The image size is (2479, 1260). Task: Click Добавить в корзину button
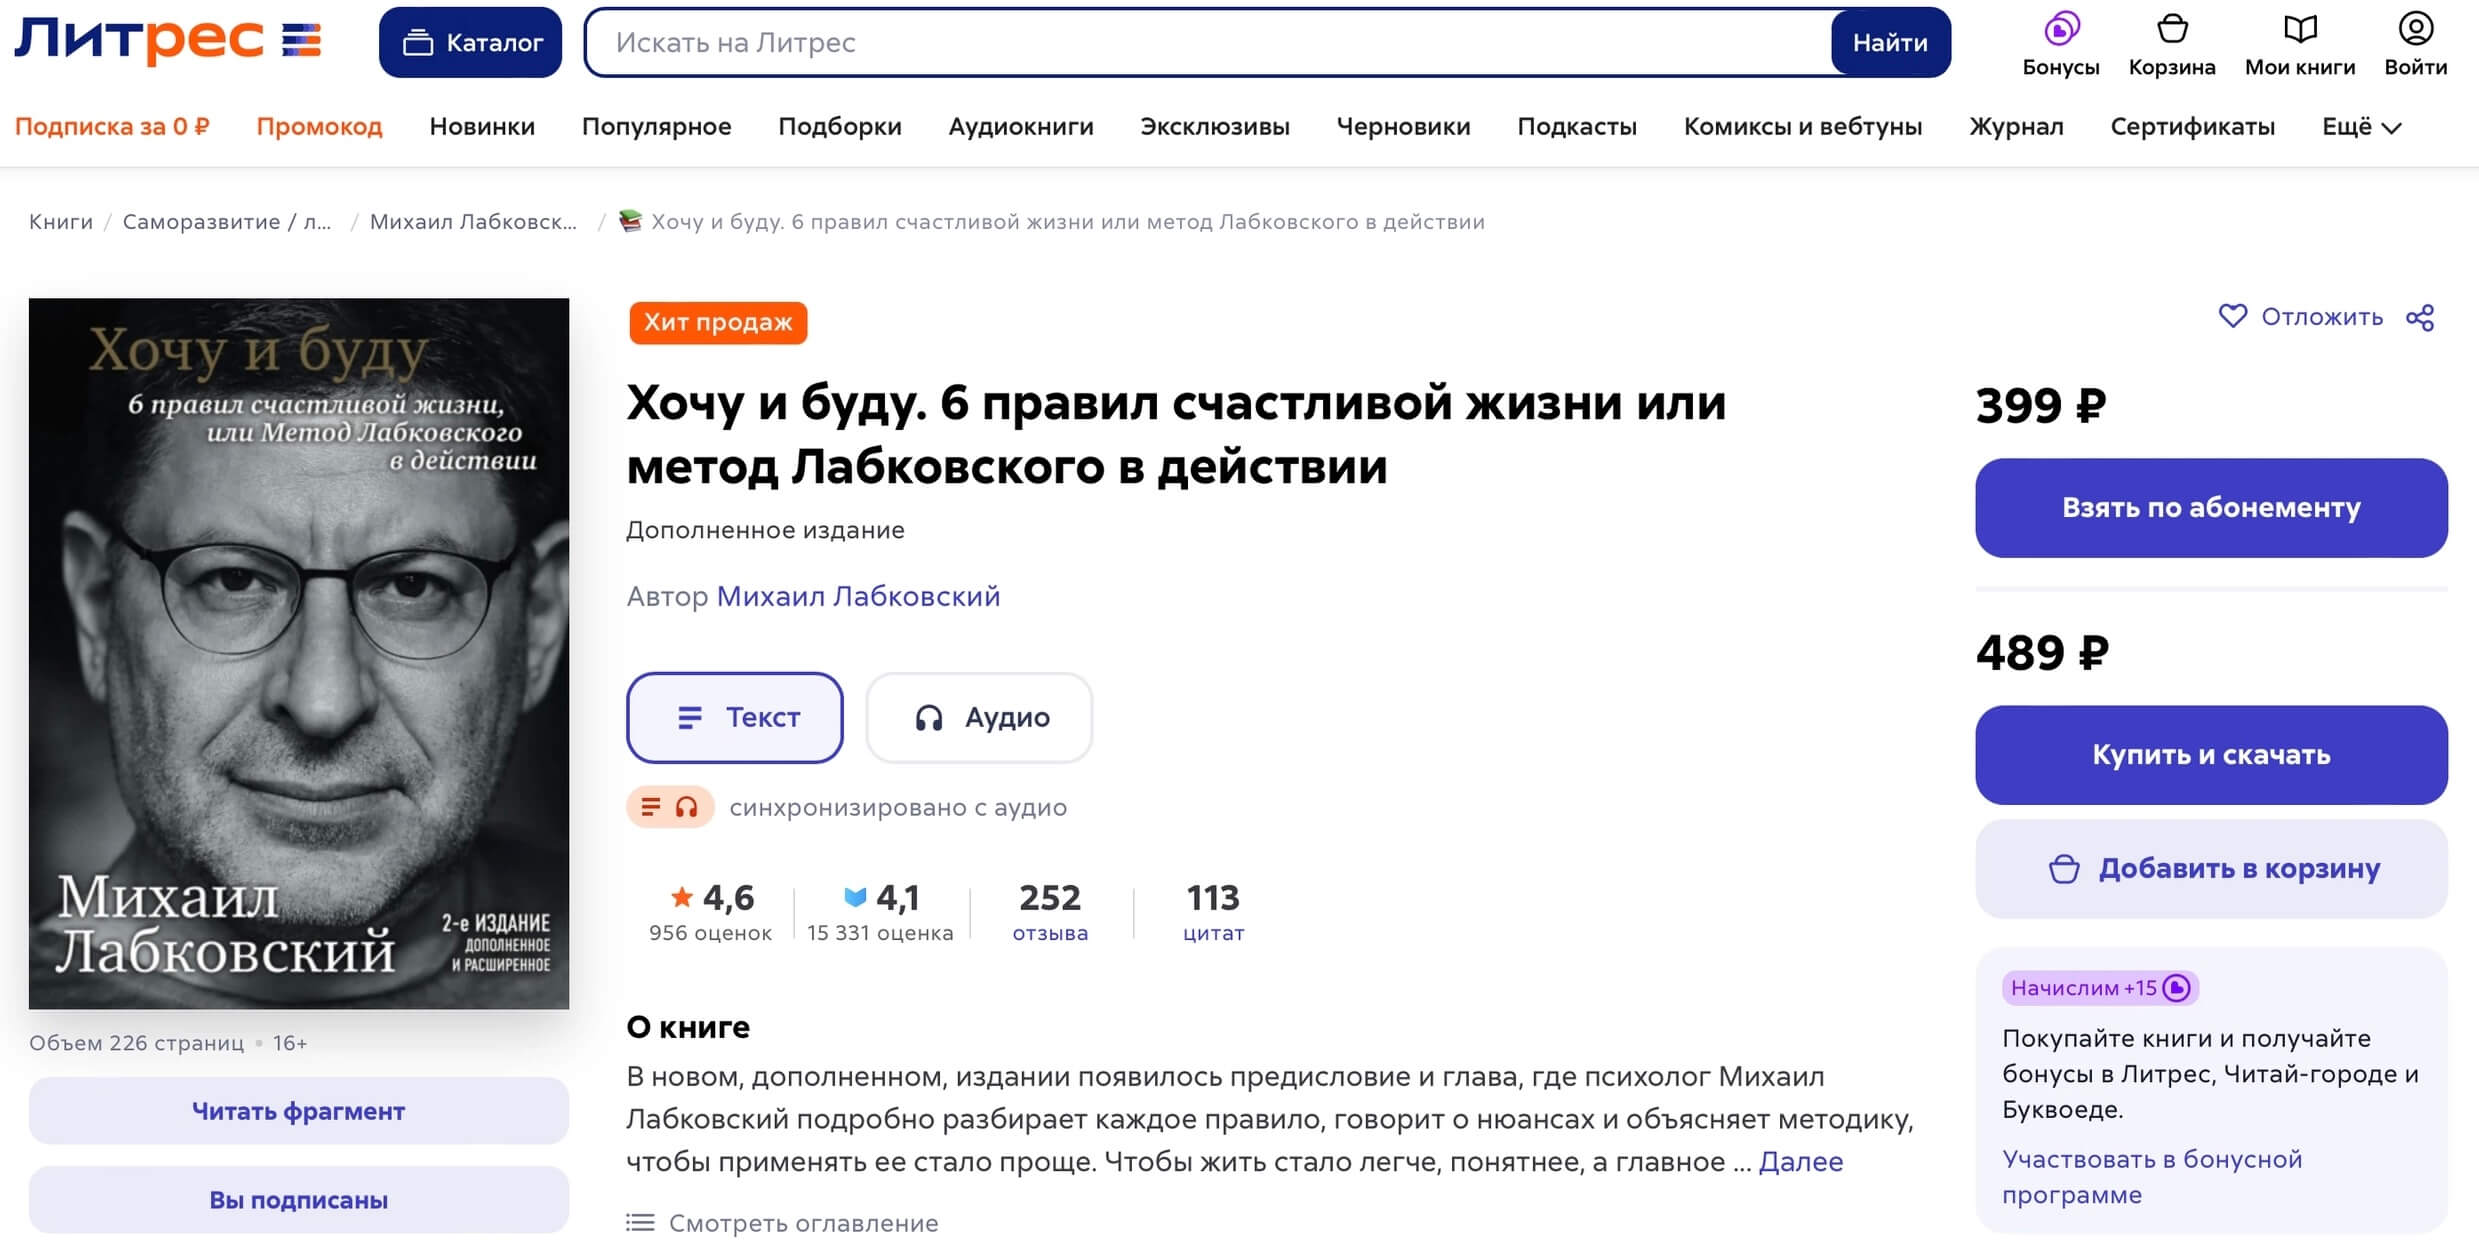tap(2211, 869)
